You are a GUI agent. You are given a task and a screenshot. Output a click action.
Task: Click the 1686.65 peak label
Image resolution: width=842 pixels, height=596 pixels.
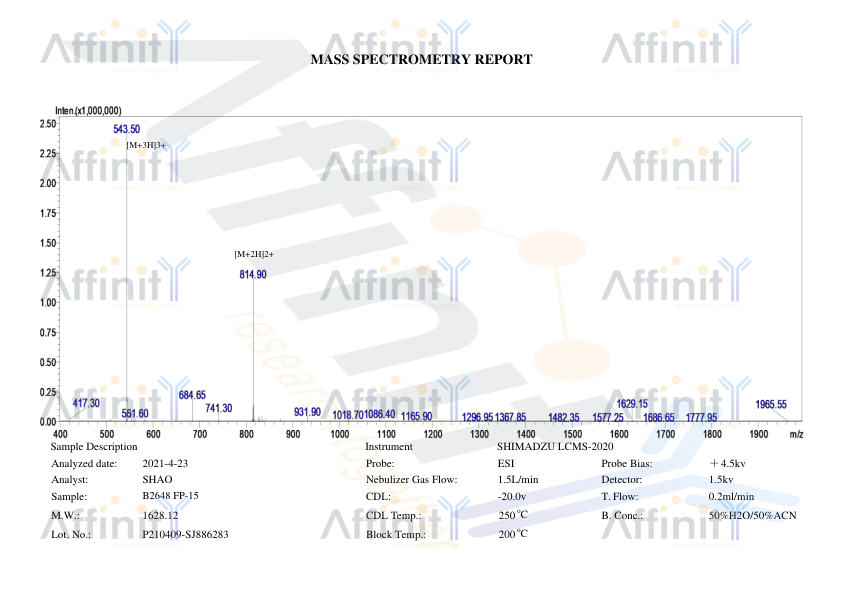tap(658, 417)
